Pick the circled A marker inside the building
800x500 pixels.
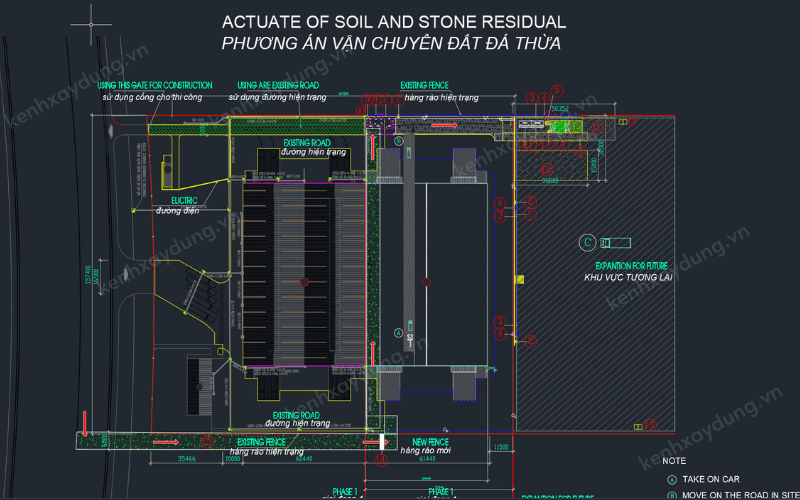coord(397,332)
